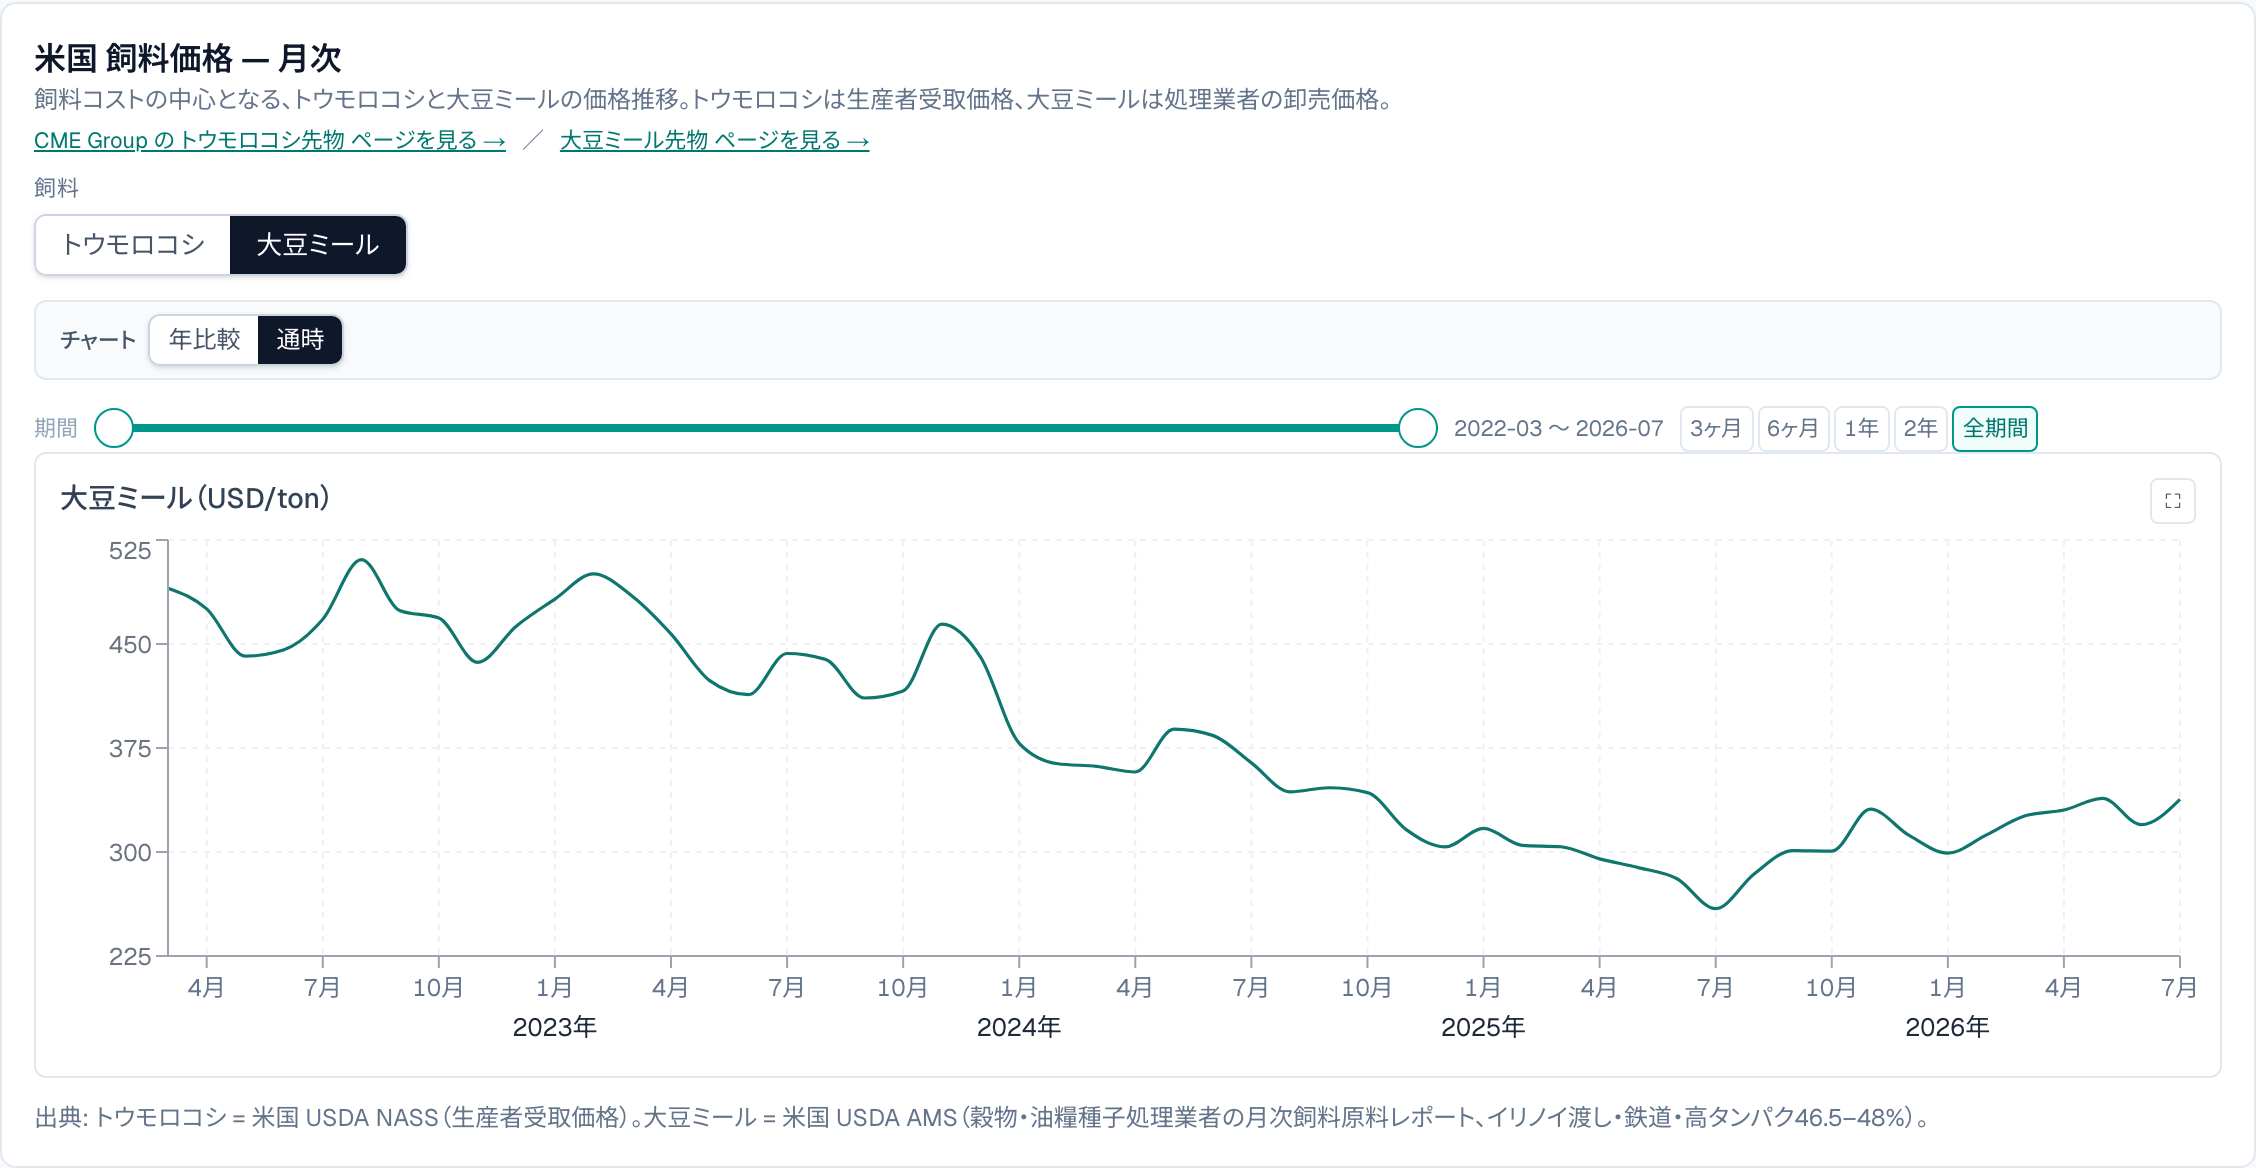2256x1168 pixels.
Task: Click the right end handle of the period slider
Action: (1417, 428)
